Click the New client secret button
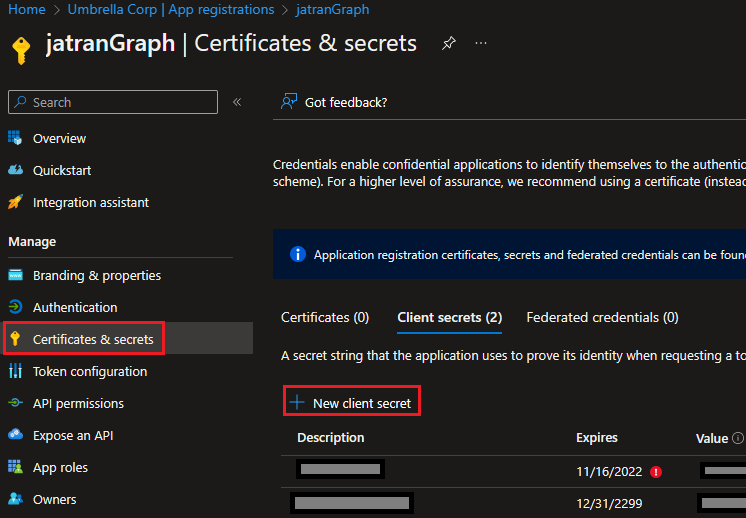746x518 pixels. [352, 402]
